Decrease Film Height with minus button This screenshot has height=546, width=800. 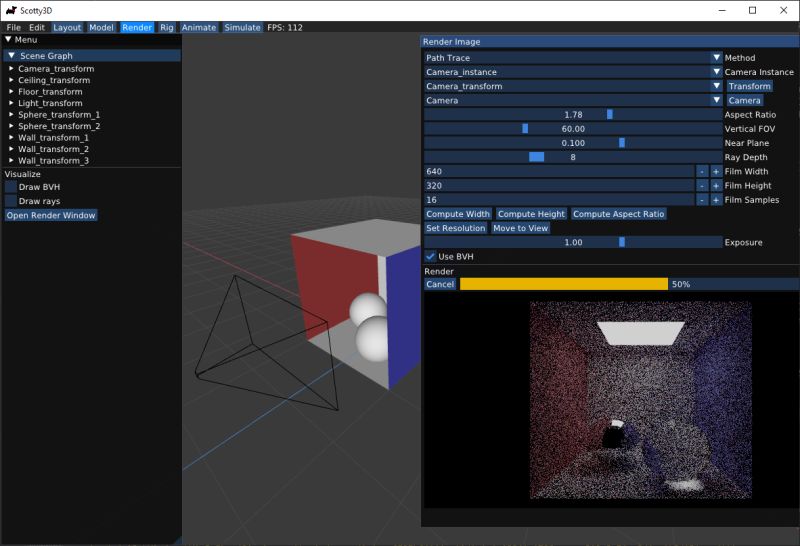702,186
